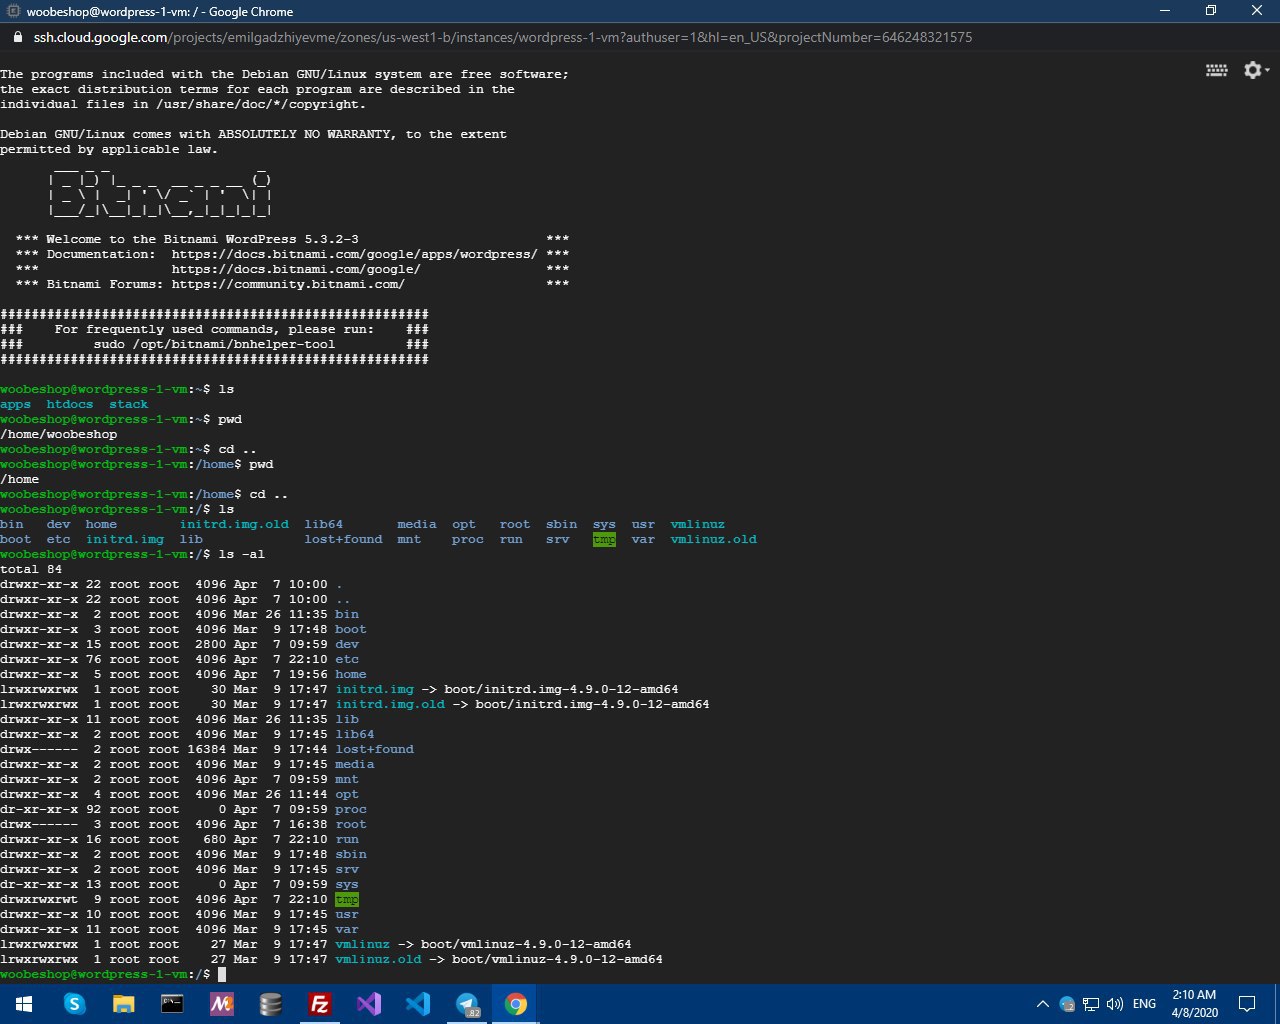This screenshot has height=1024, width=1280.
Task: Open network settings from the system tray
Action: click(1091, 1004)
